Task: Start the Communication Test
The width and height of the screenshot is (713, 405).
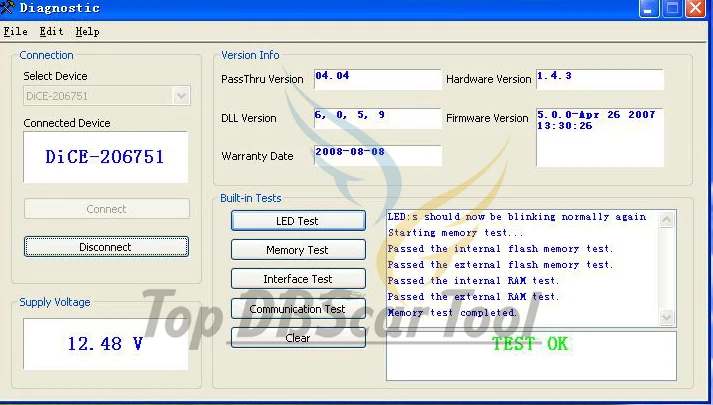Action: 298,309
